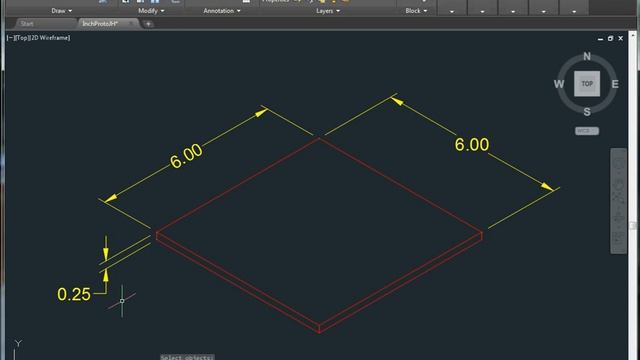This screenshot has width=640, height=360.
Task: Open a new drawing tab with plus
Action: 148,24
